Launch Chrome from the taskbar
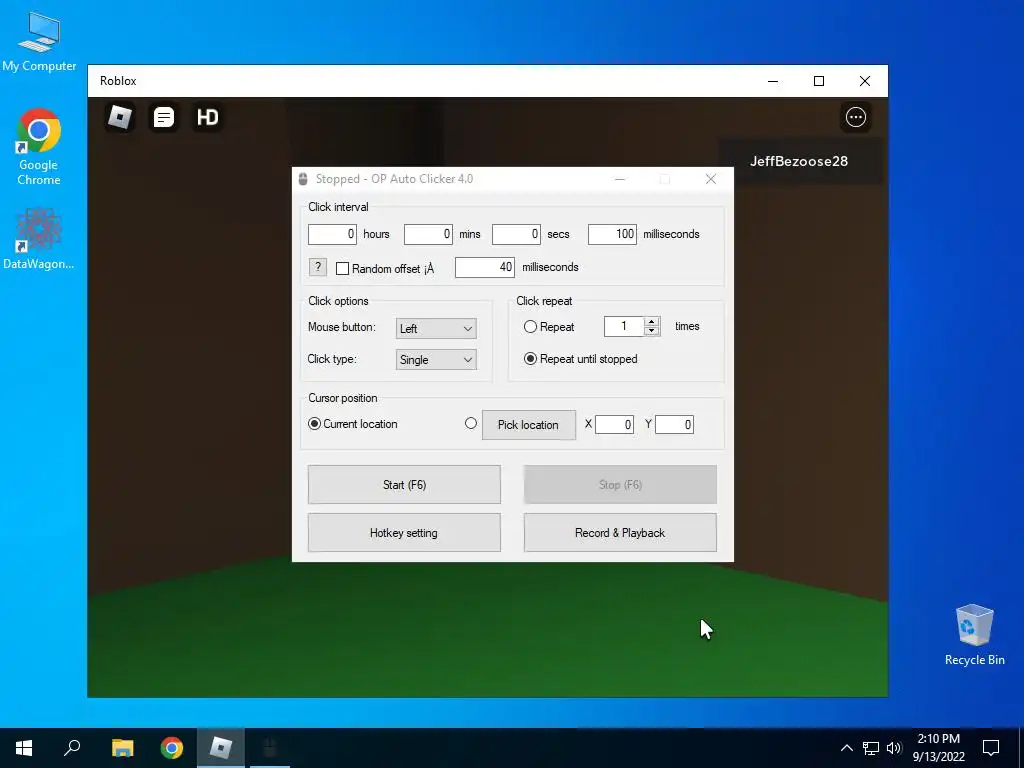 (x=172, y=748)
